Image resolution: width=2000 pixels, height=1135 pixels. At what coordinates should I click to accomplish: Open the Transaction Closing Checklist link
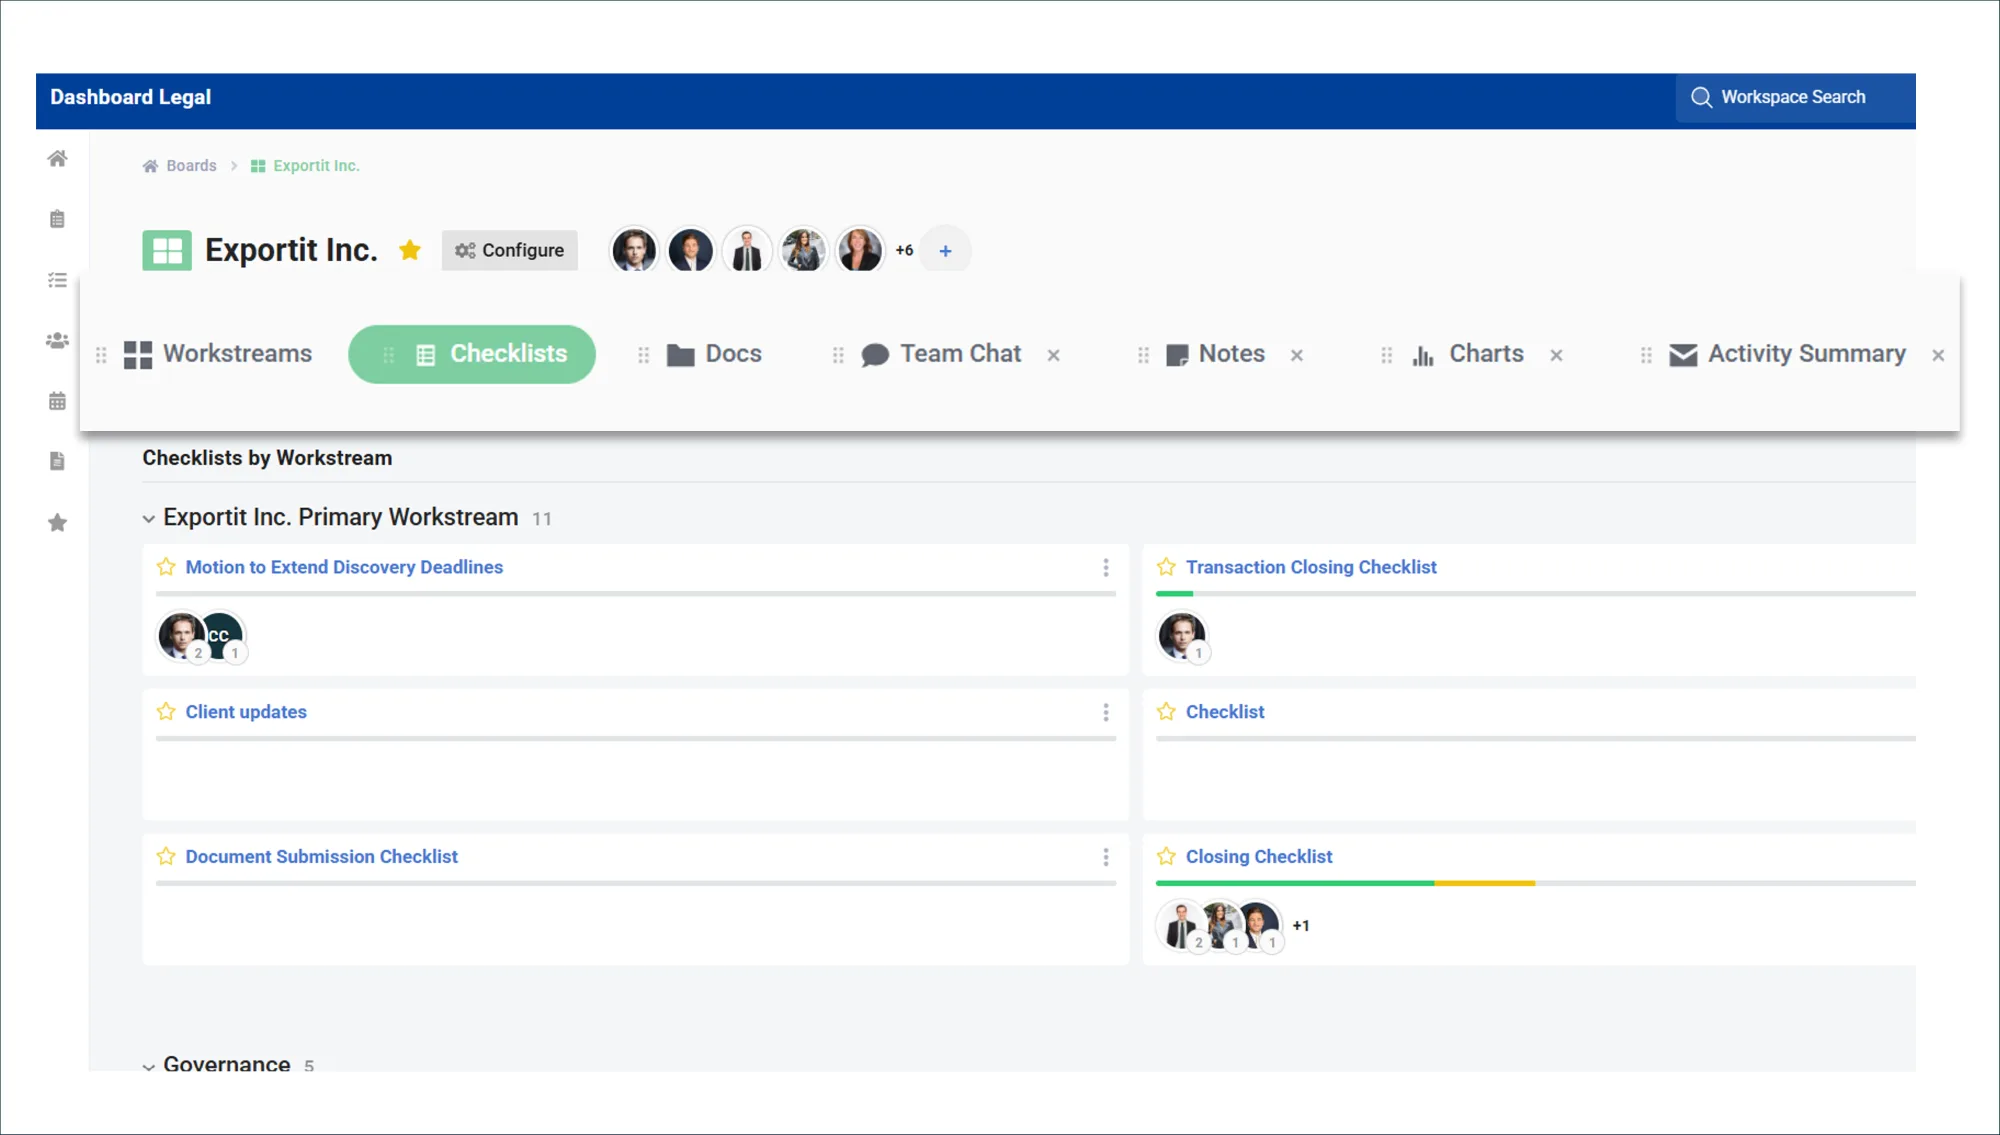[1311, 567]
